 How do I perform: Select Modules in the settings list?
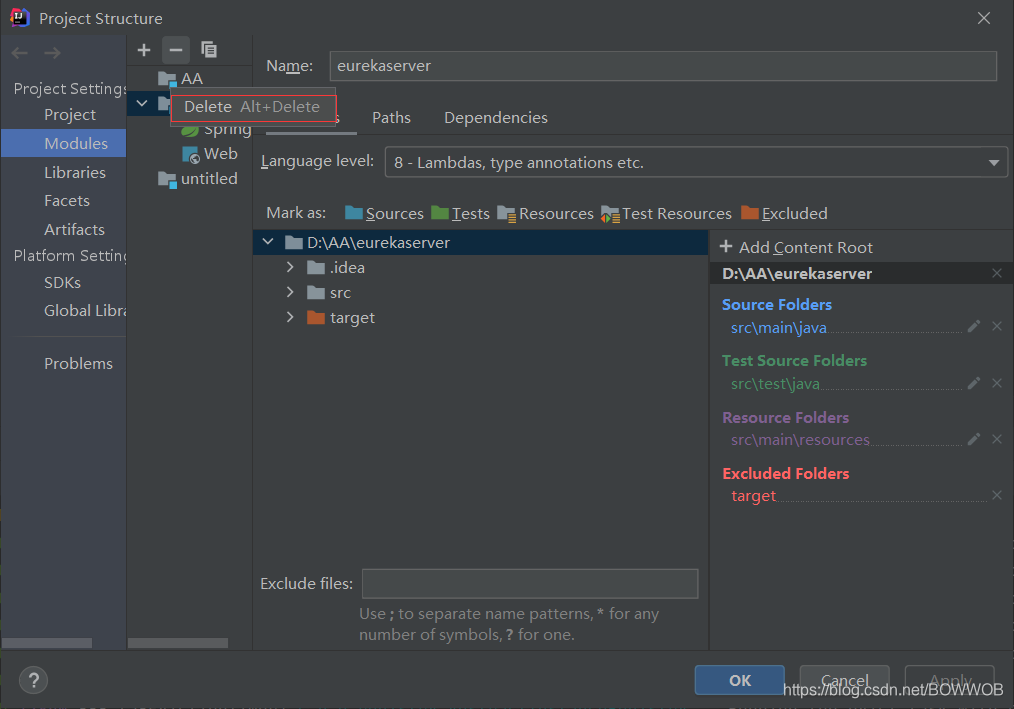(63, 143)
